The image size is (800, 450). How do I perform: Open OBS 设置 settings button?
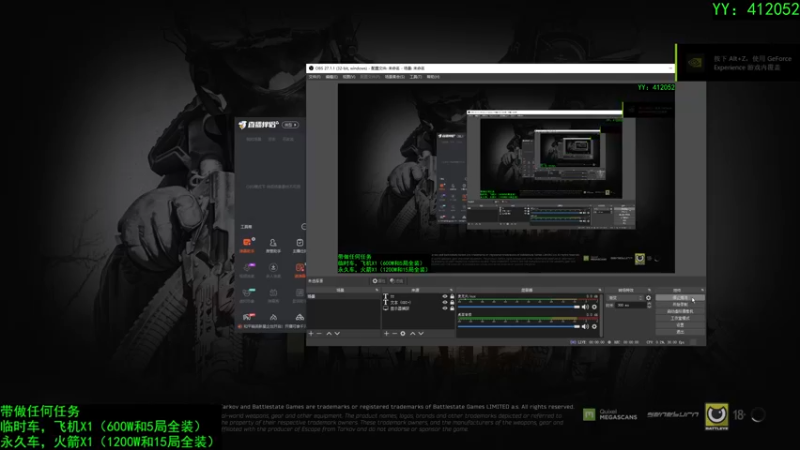click(x=680, y=325)
